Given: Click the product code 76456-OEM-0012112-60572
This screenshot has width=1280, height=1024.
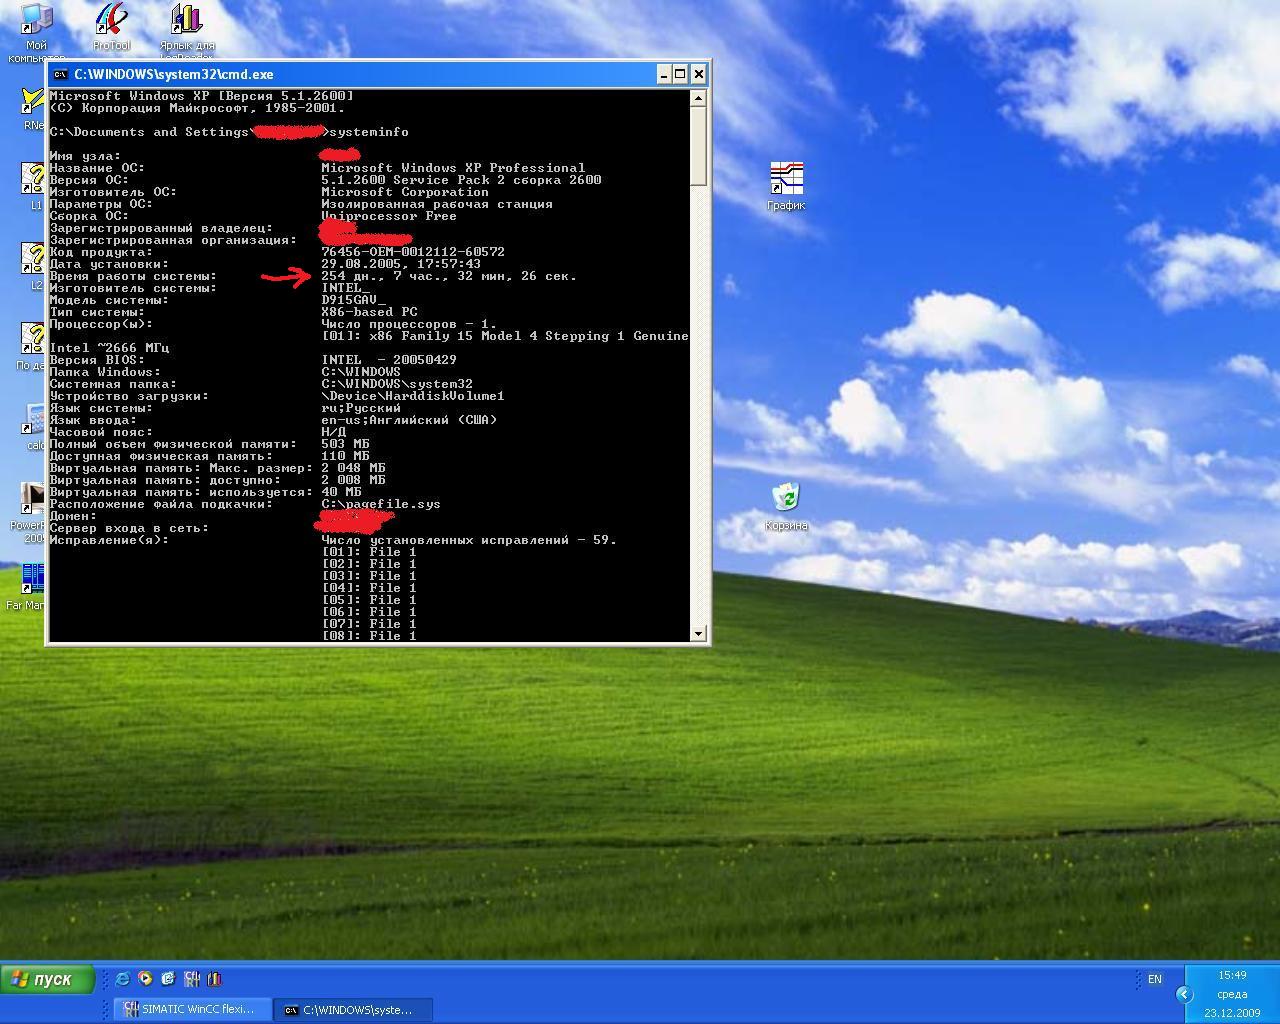Looking at the screenshot, I should (x=413, y=252).
